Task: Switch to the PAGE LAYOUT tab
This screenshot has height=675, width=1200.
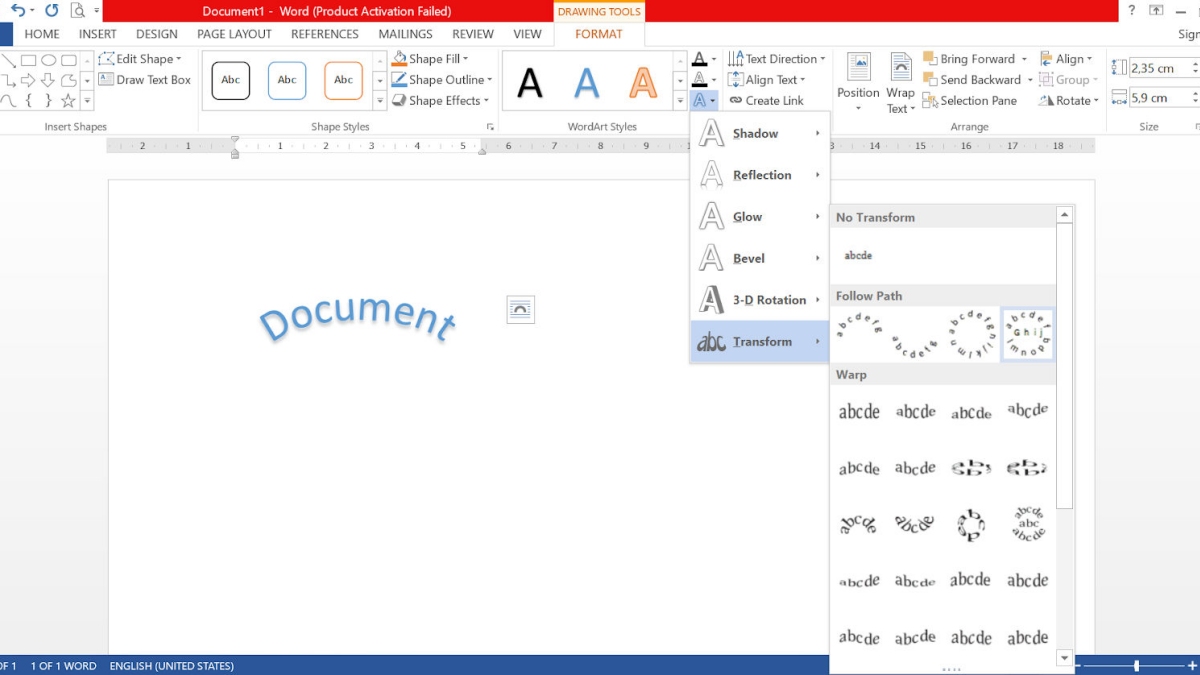Action: click(x=234, y=34)
